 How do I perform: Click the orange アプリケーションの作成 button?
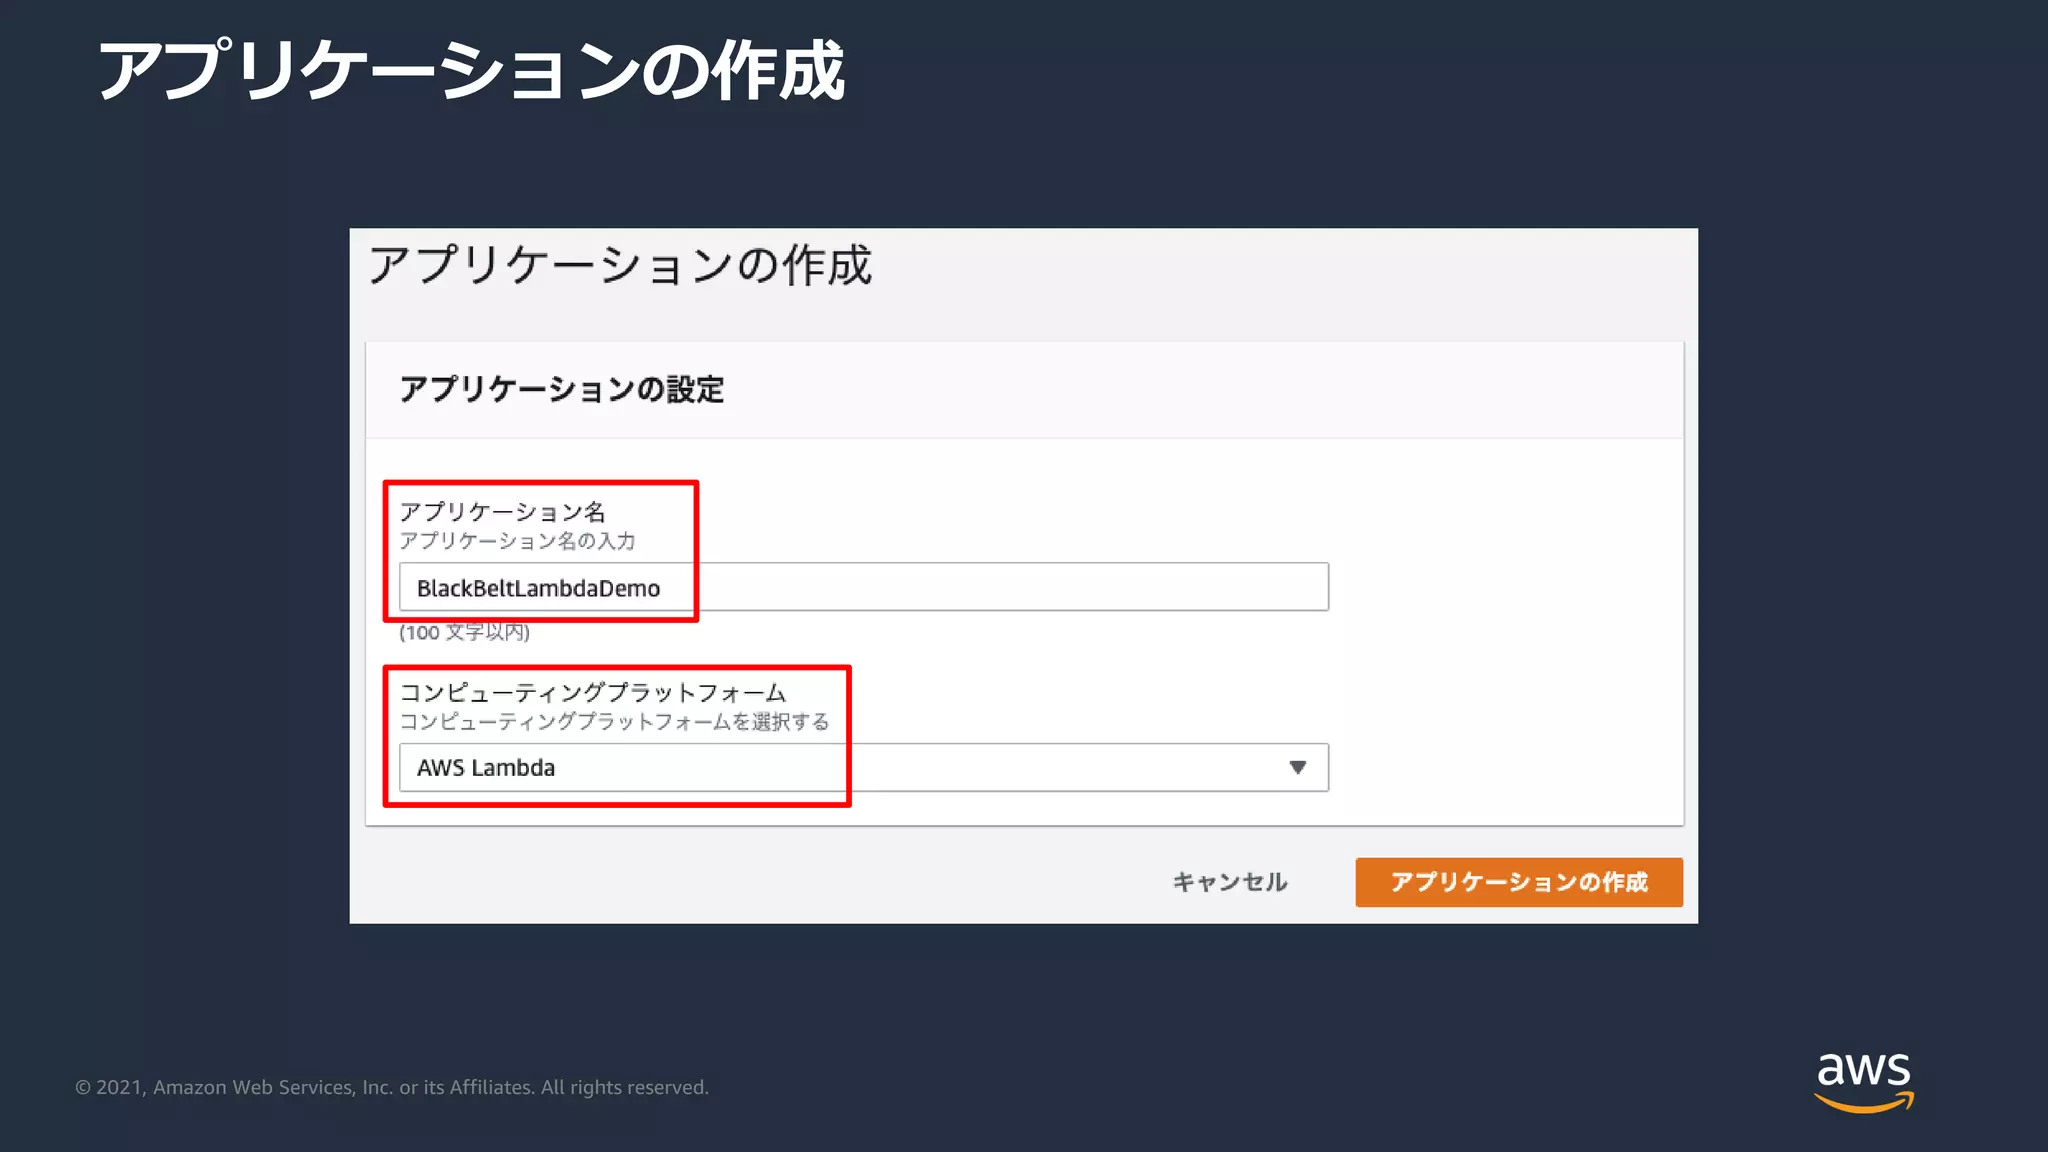point(1519,882)
